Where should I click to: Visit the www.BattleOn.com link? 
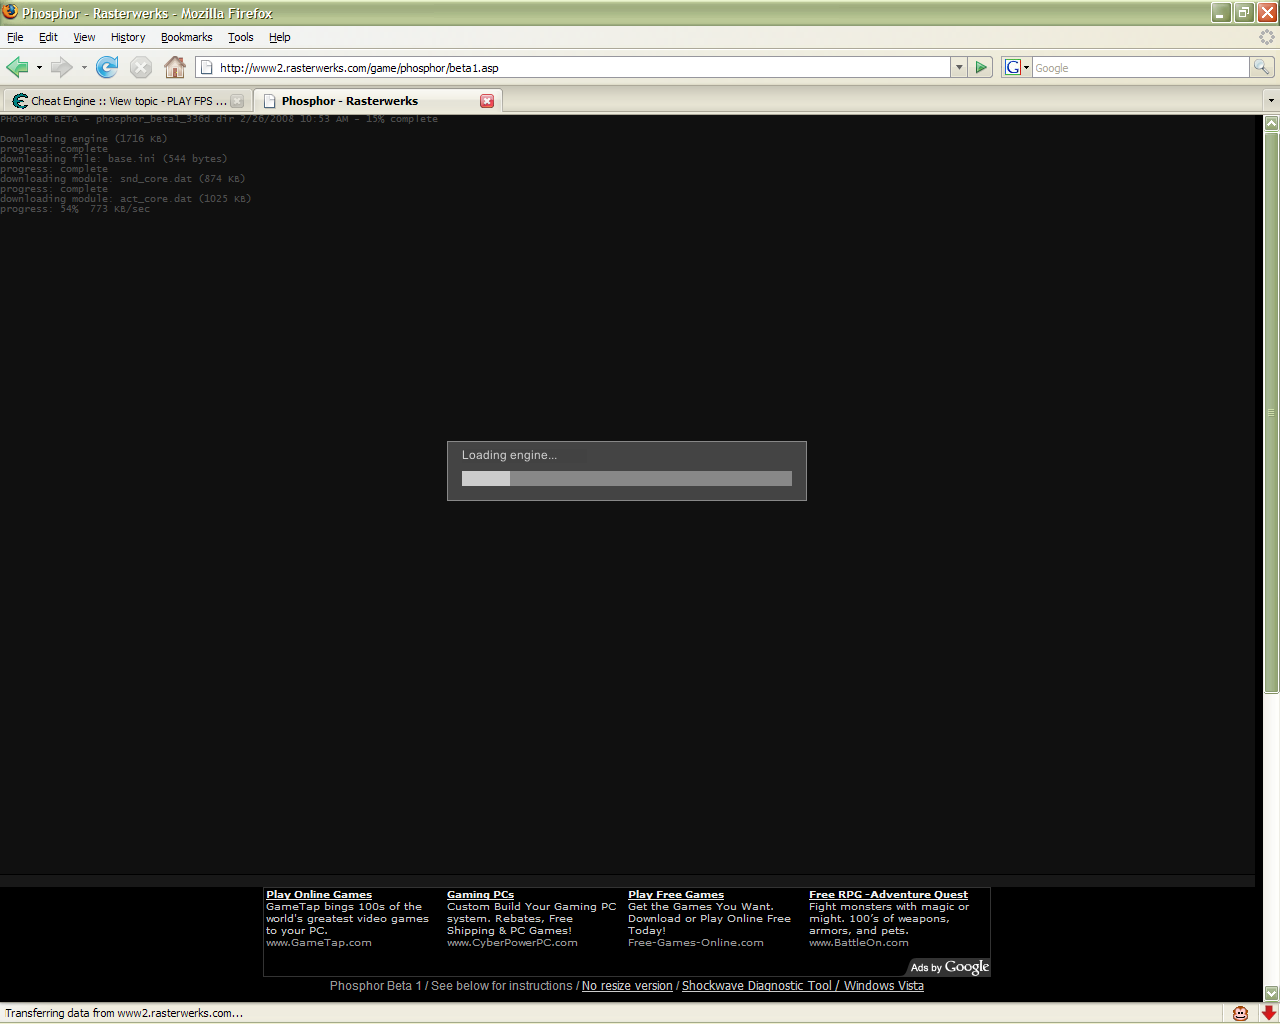pyautogui.click(x=859, y=943)
